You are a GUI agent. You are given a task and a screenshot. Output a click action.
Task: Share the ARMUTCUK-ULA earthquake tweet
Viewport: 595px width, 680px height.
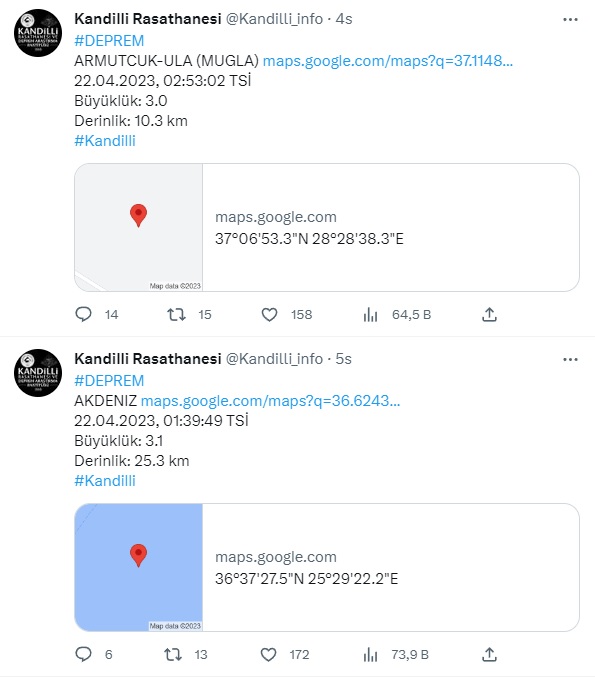[489, 314]
